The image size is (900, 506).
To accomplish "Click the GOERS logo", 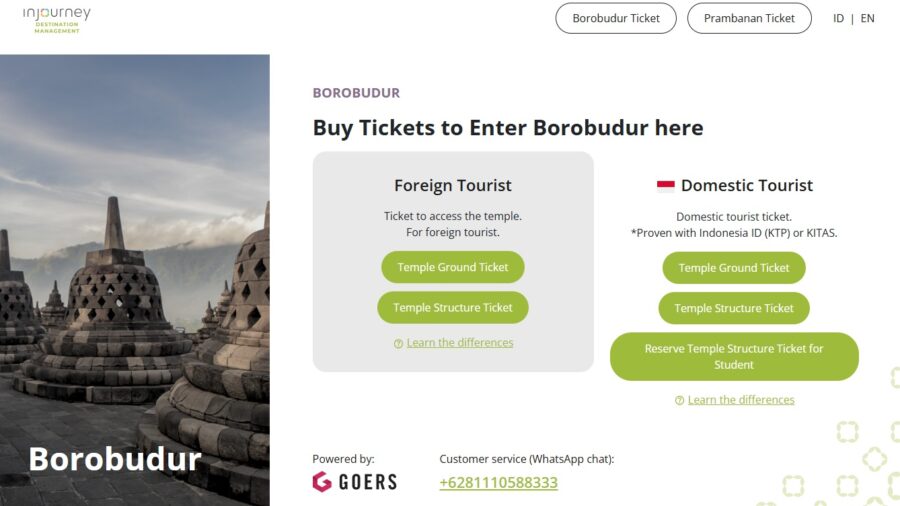I will coord(355,482).
